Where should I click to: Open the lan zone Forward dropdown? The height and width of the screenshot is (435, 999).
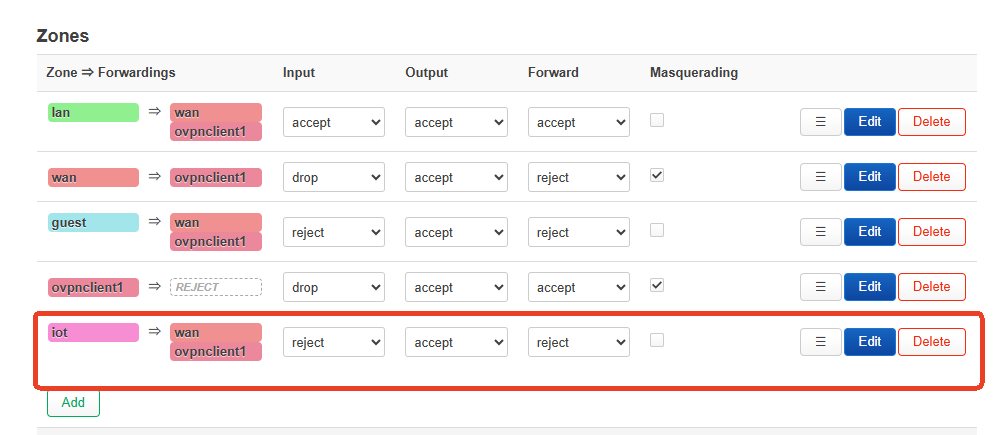coord(579,122)
